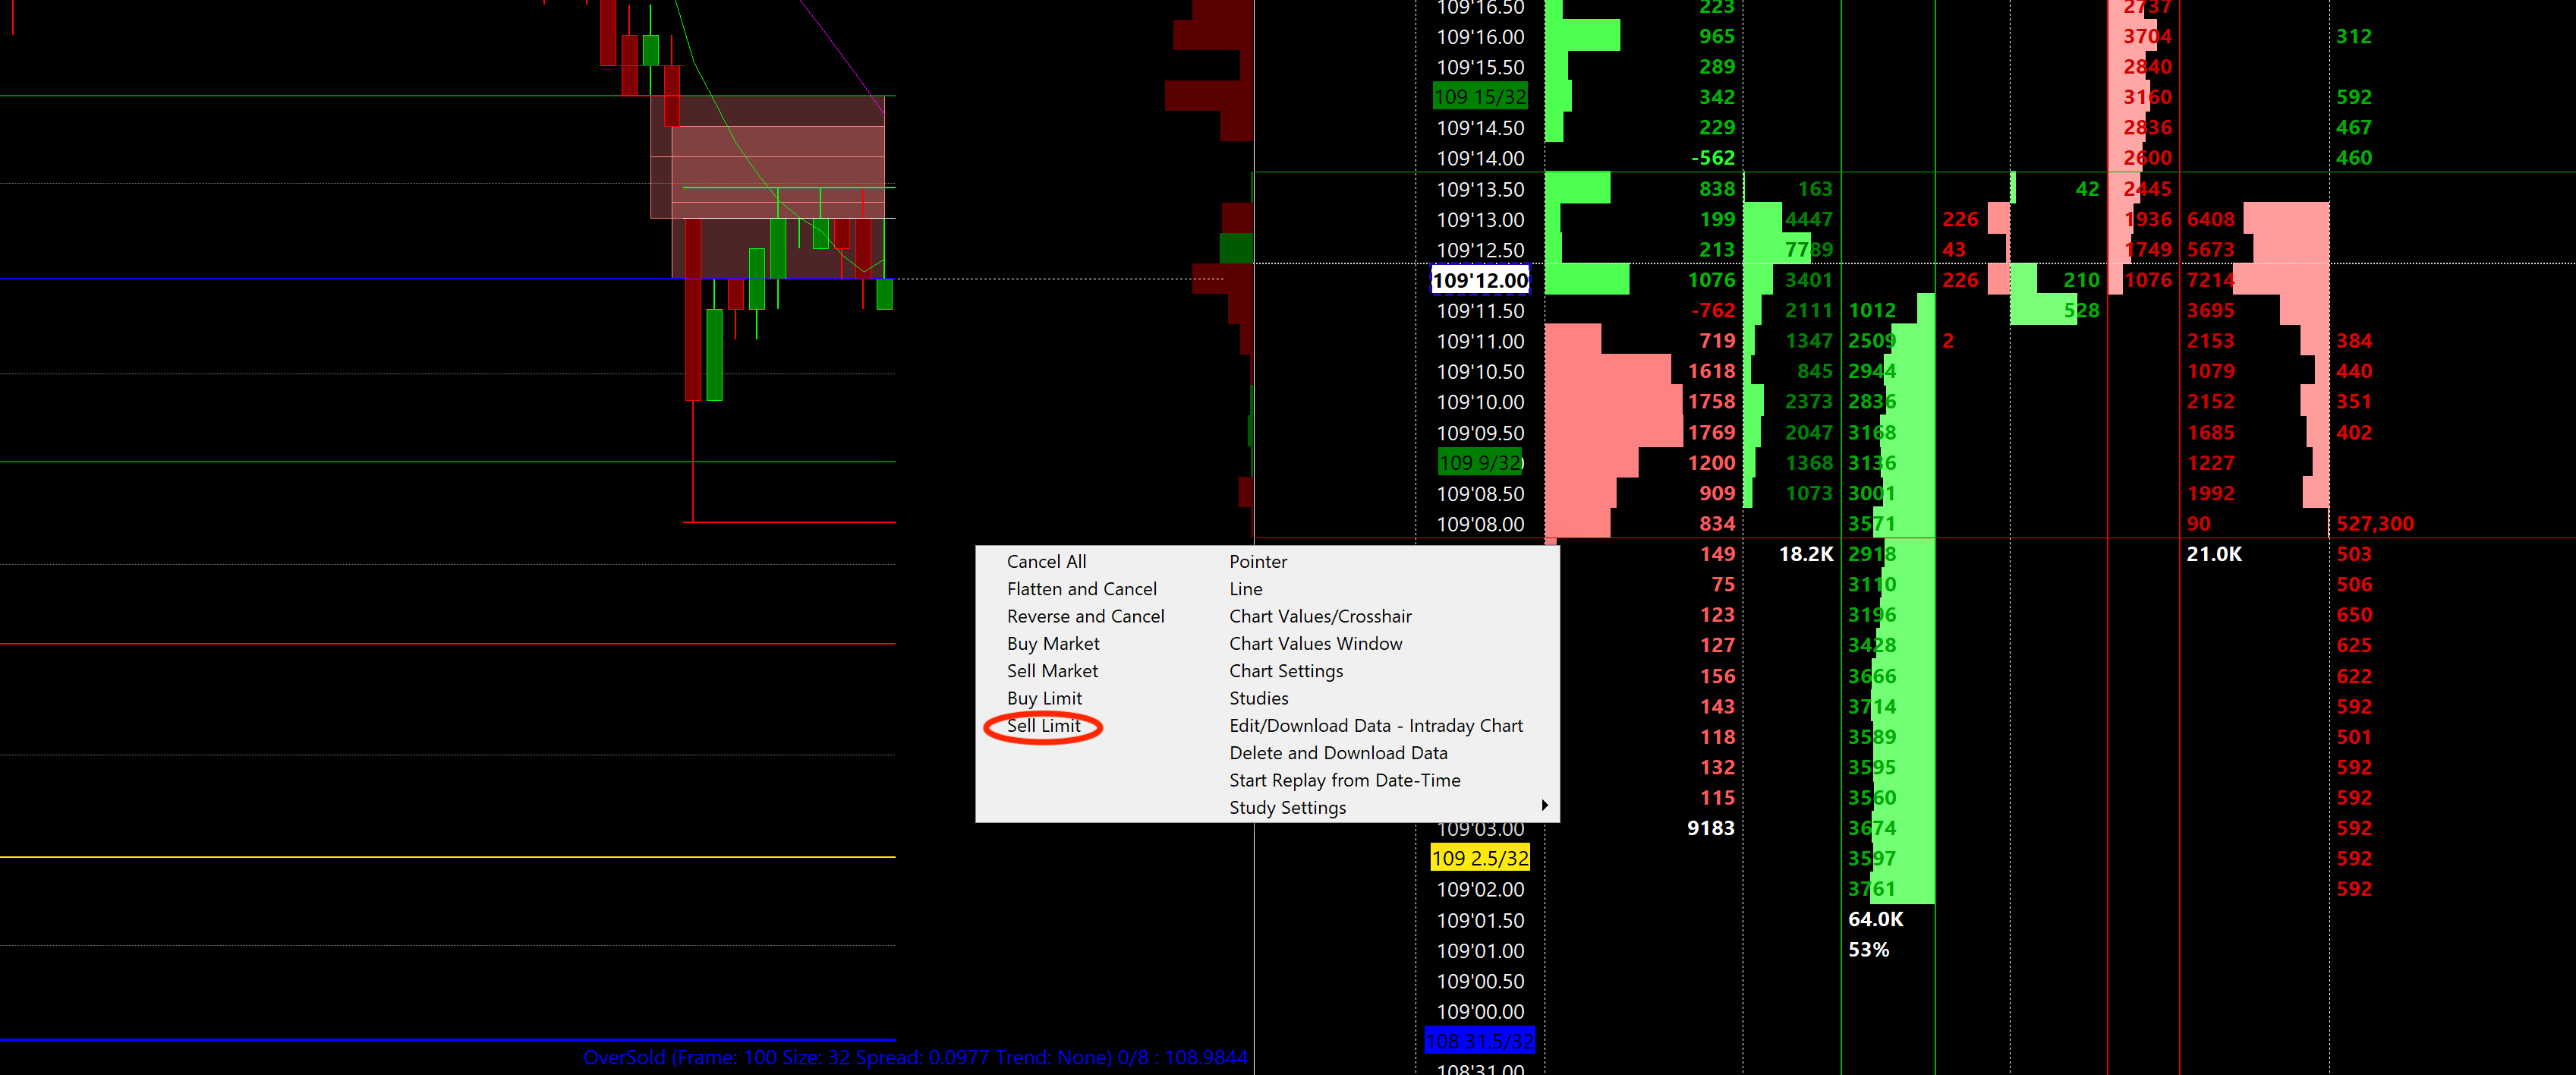2576x1075 pixels.
Task: Select Line drawing tool entry
Action: (x=1246, y=589)
